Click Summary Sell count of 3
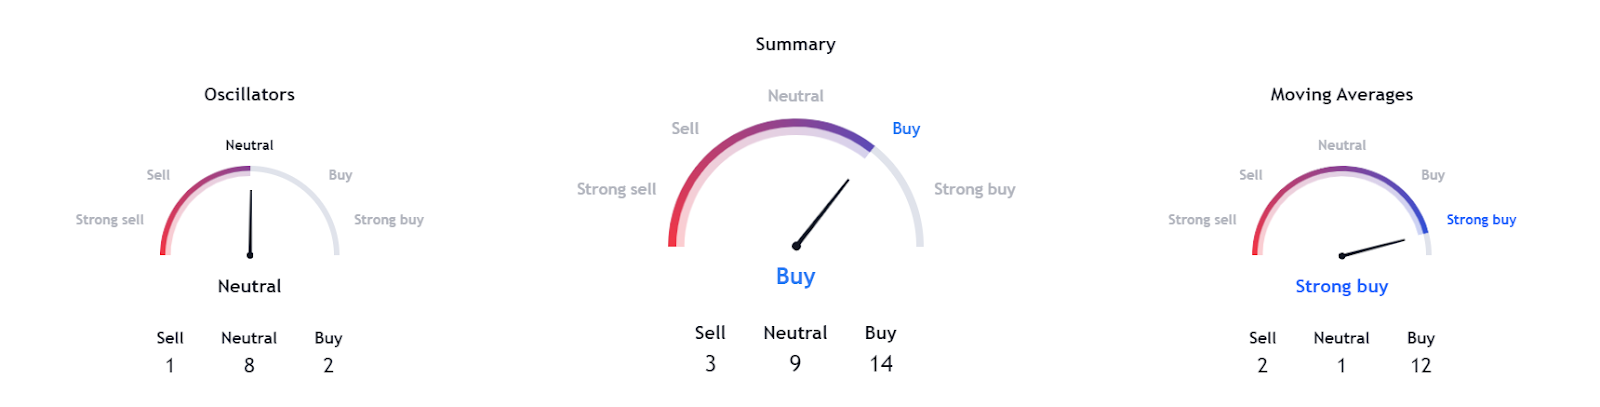This screenshot has height=407, width=1600. [x=710, y=364]
